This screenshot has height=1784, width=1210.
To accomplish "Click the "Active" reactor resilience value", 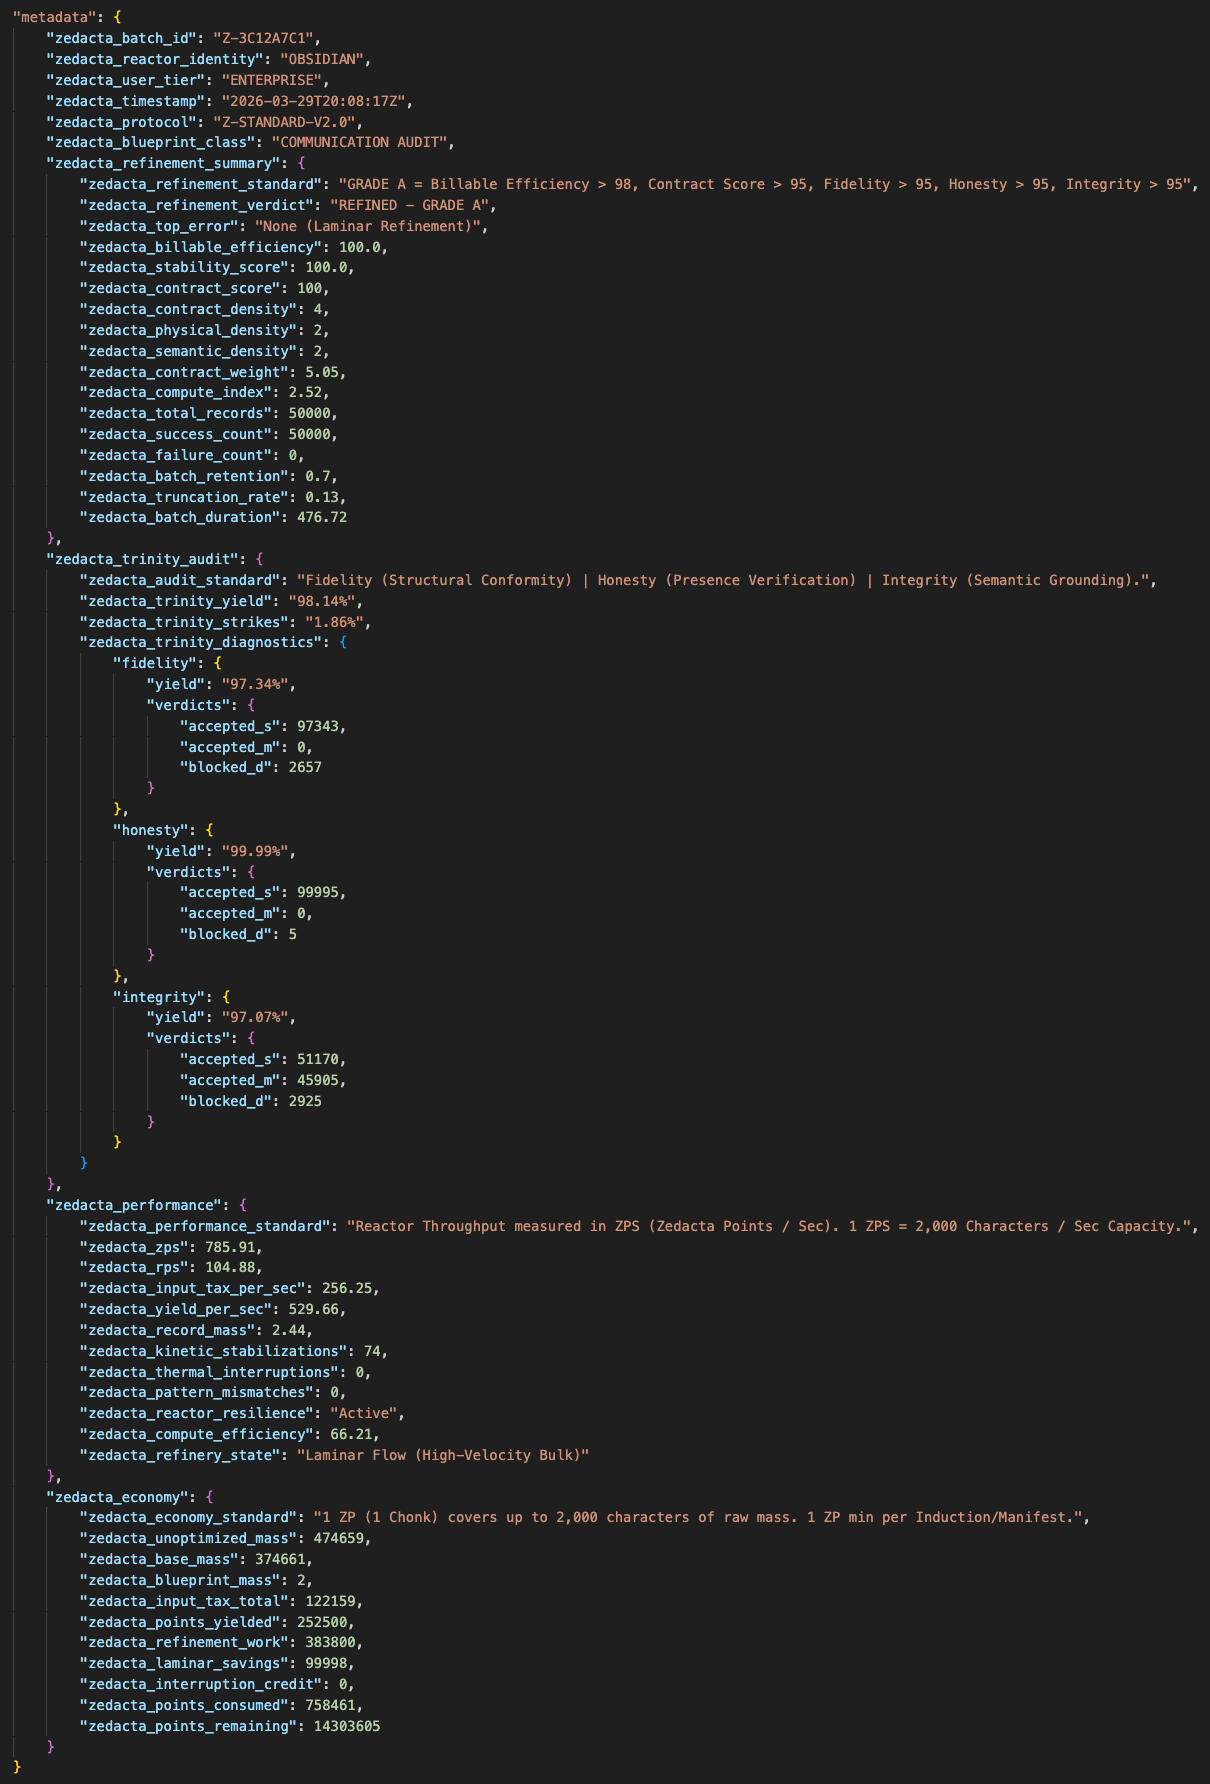I will point(367,1413).
